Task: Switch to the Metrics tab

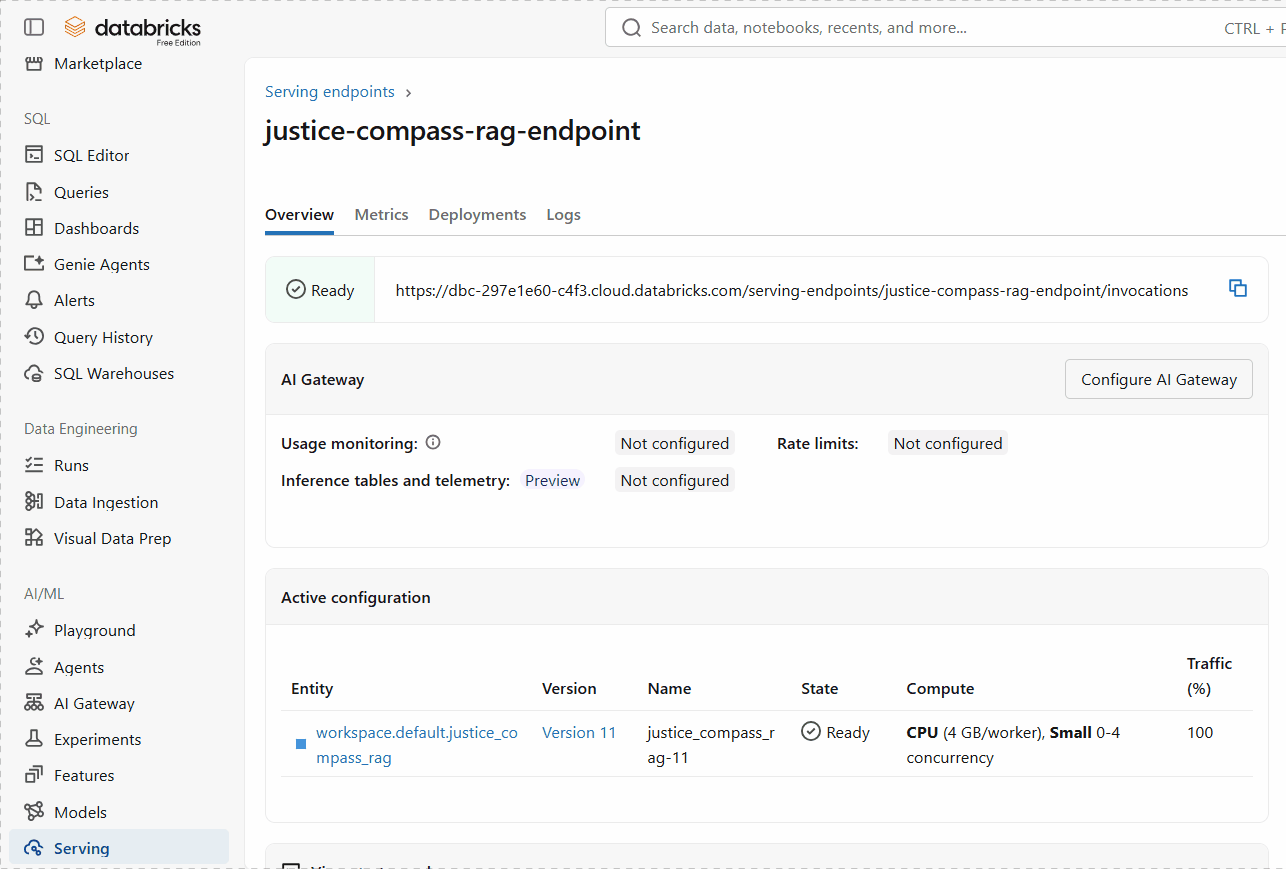Action: 381,215
